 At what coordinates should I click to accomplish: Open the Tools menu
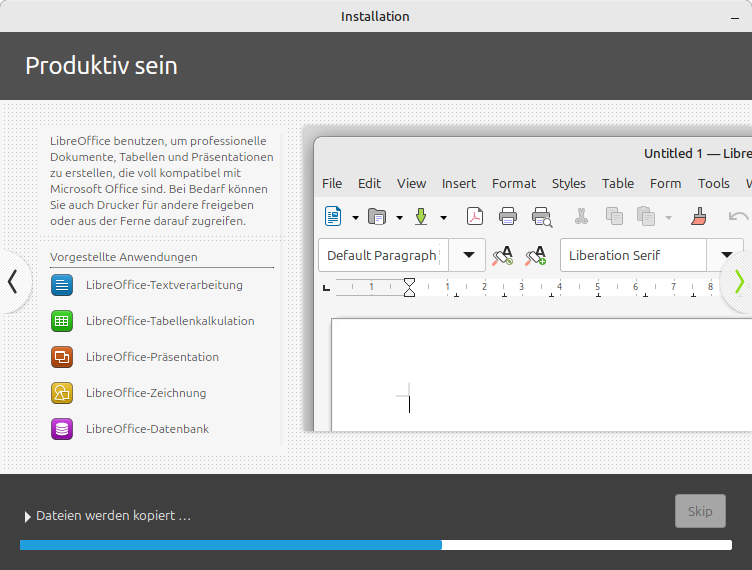(714, 184)
